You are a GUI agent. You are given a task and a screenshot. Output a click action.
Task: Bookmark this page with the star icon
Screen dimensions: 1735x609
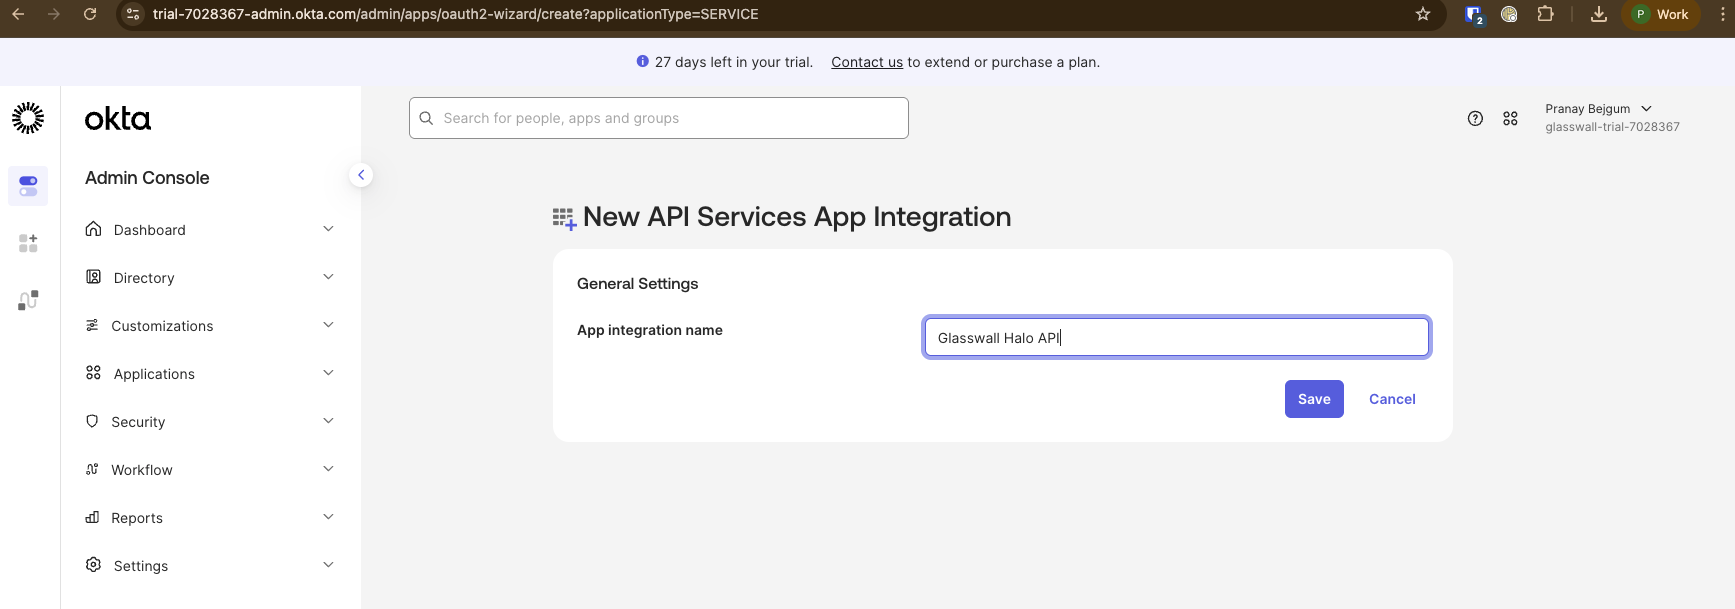[1423, 14]
